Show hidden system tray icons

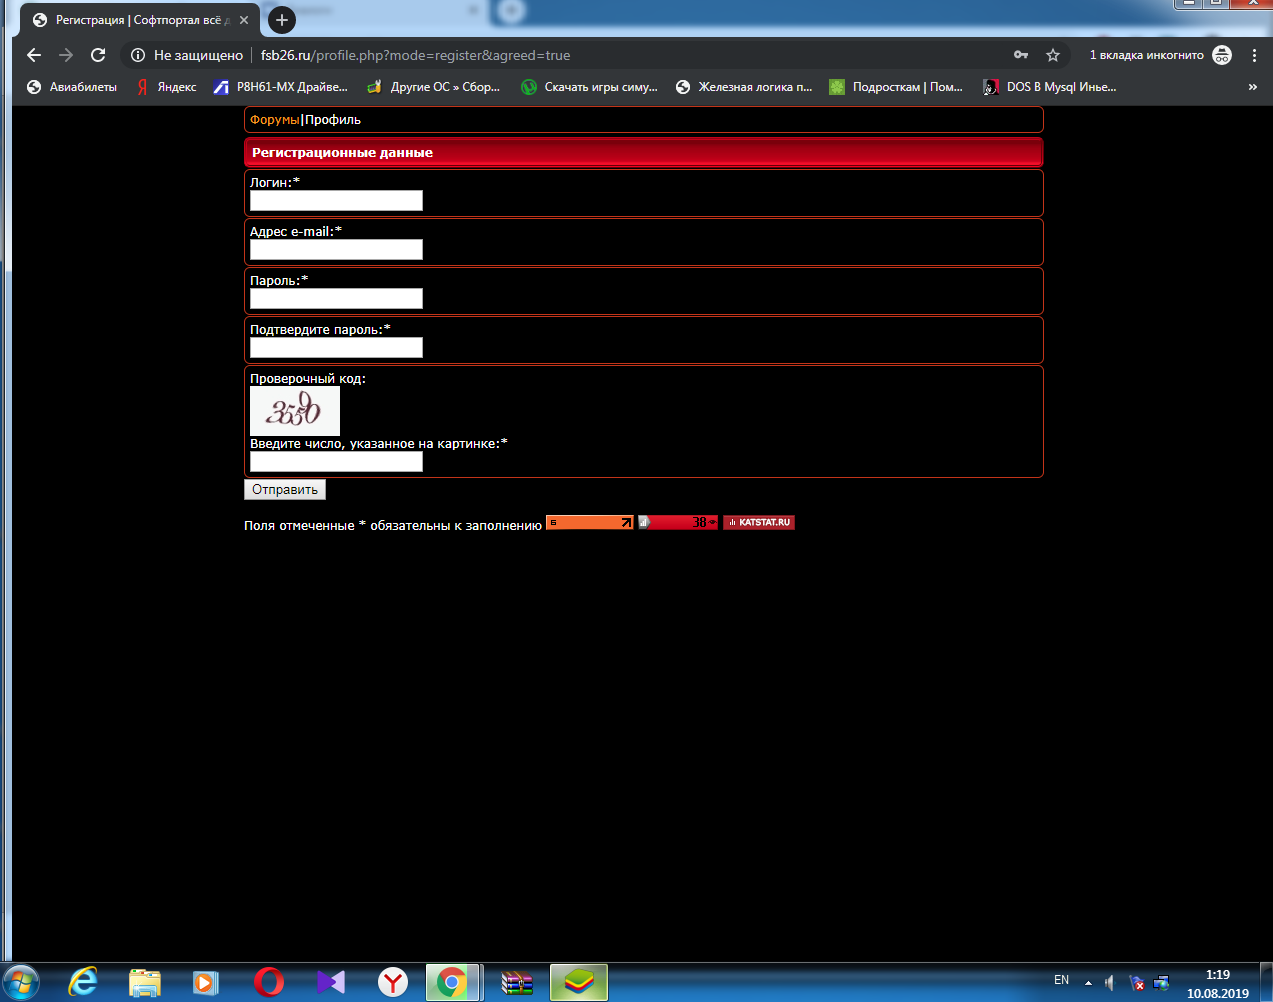click(1088, 983)
